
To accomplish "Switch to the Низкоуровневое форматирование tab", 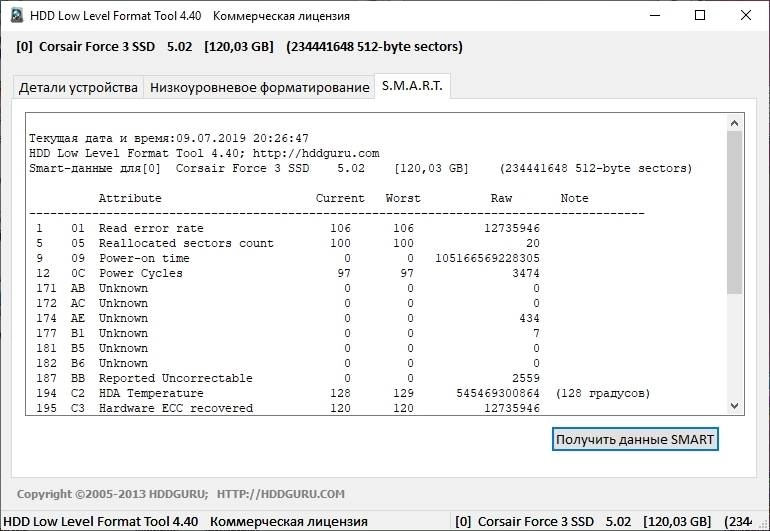I will tap(259, 87).
